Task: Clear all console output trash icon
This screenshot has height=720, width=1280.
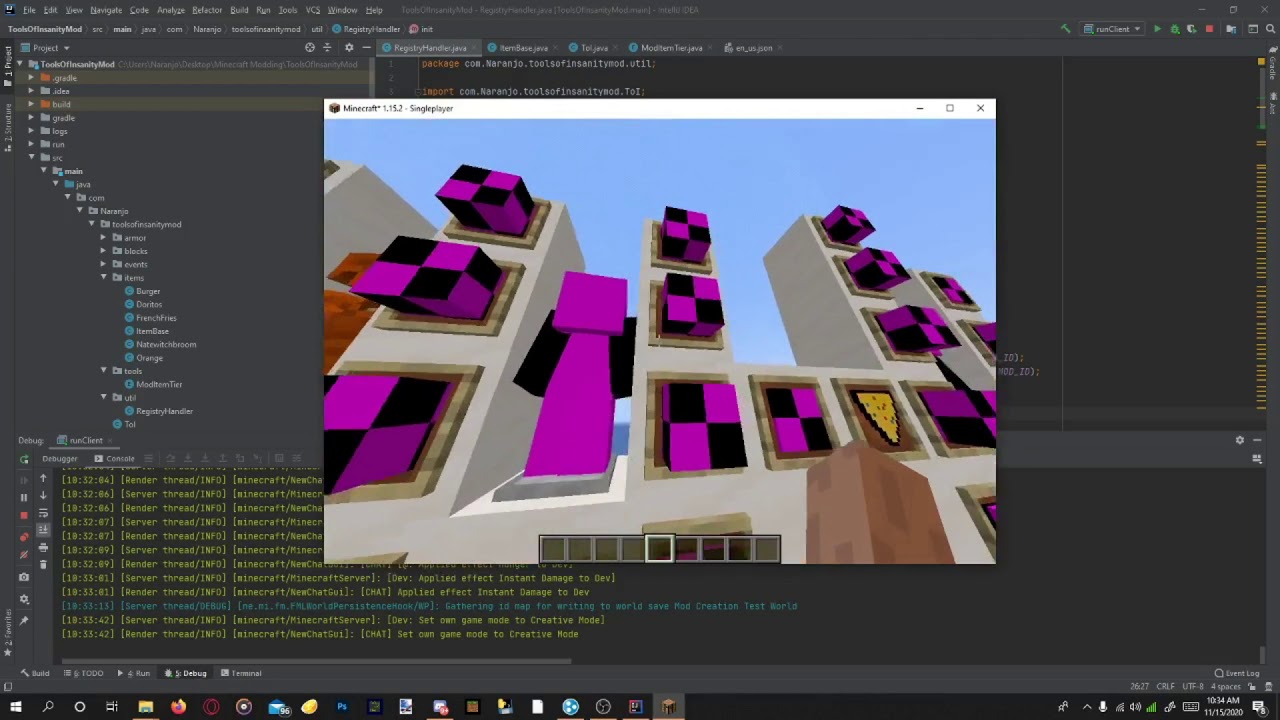Action: 43,565
